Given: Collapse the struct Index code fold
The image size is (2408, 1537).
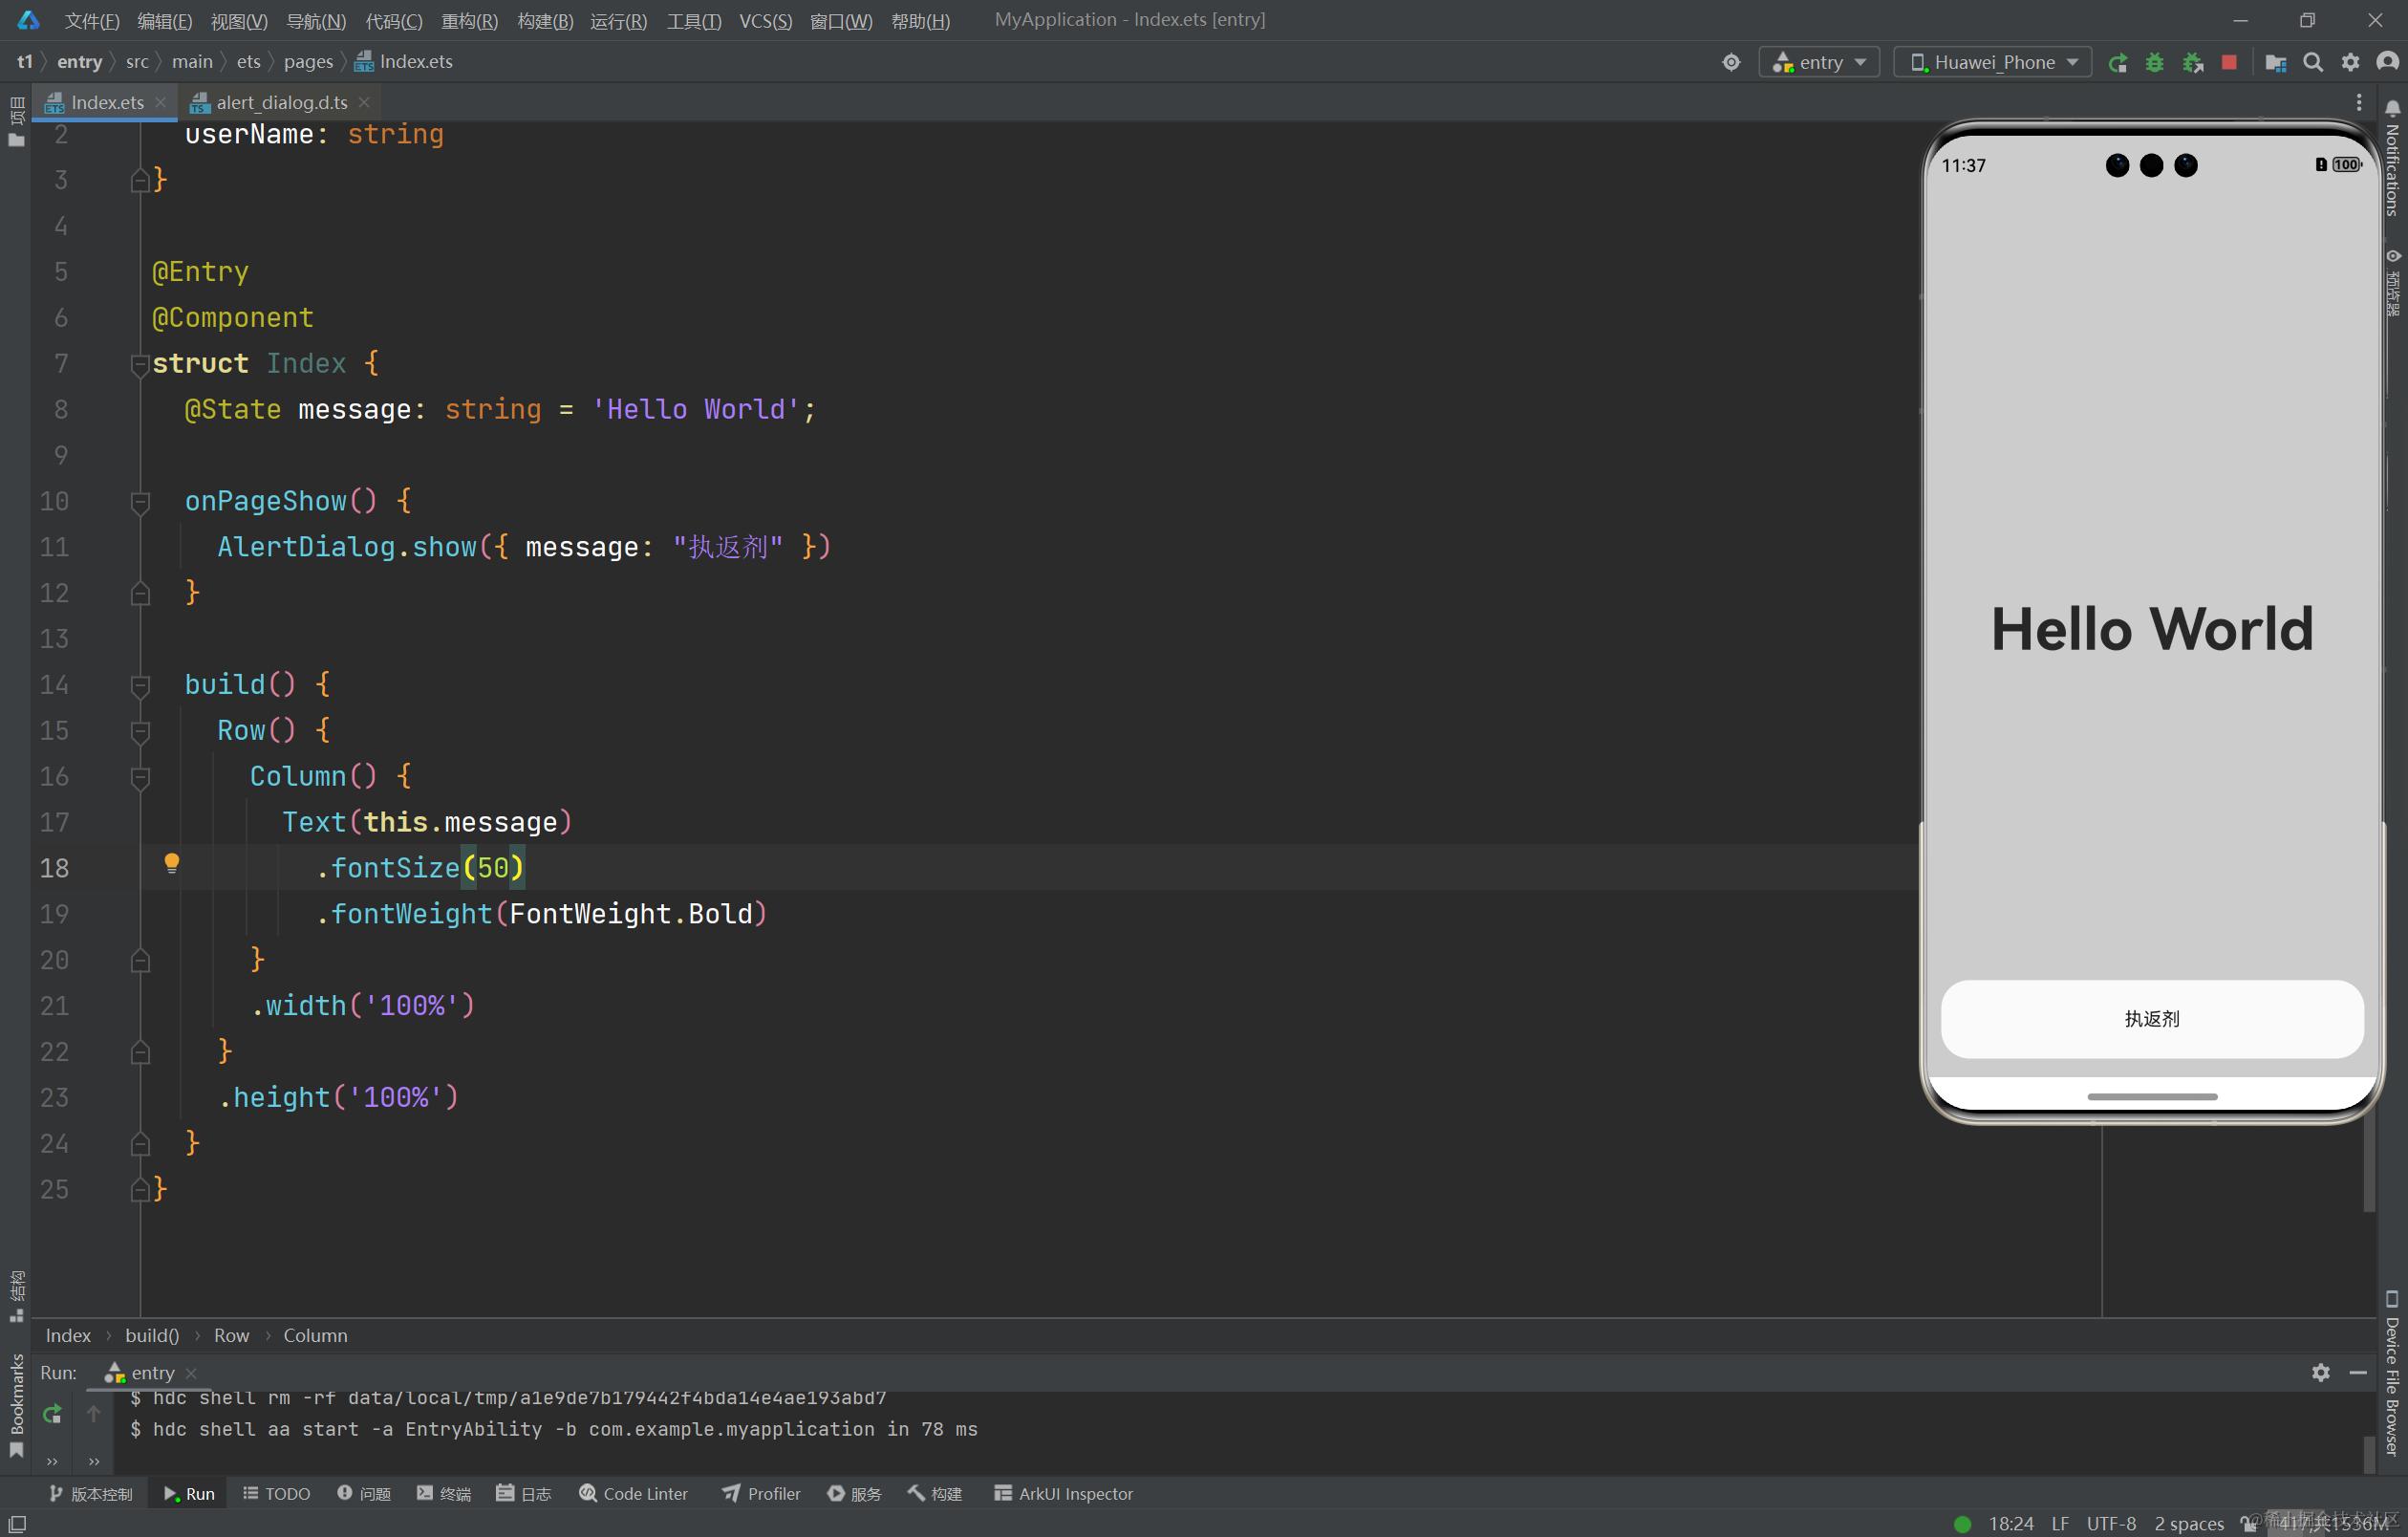Looking at the screenshot, I should (x=140, y=365).
